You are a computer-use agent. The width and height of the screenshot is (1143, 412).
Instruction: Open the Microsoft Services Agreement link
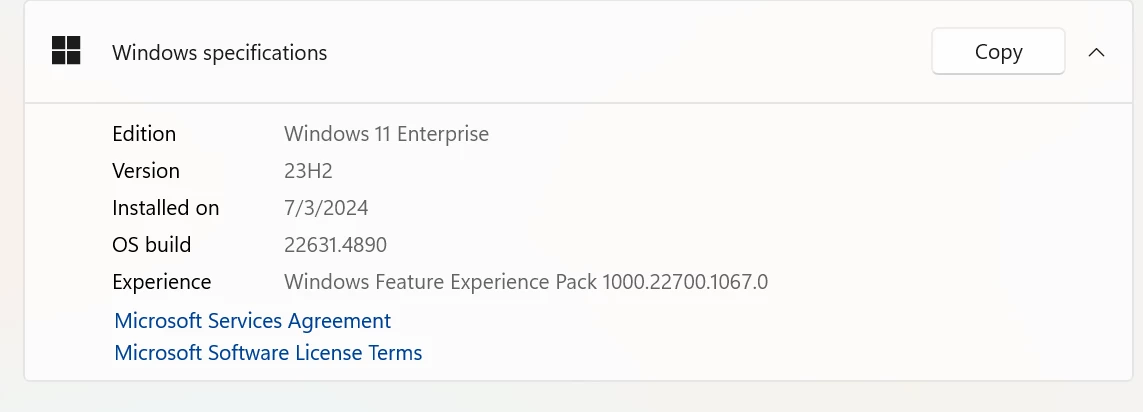pyautogui.click(x=252, y=321)
